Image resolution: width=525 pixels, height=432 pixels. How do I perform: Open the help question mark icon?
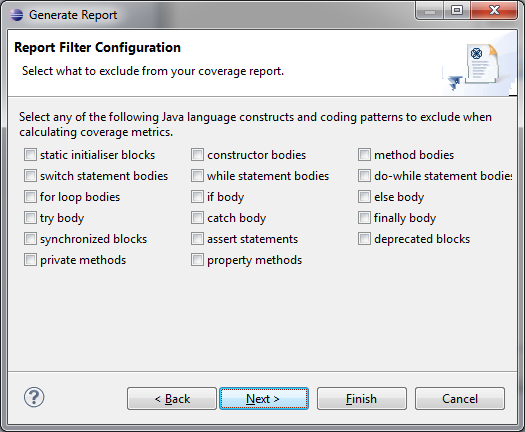[x=34, y=398]
